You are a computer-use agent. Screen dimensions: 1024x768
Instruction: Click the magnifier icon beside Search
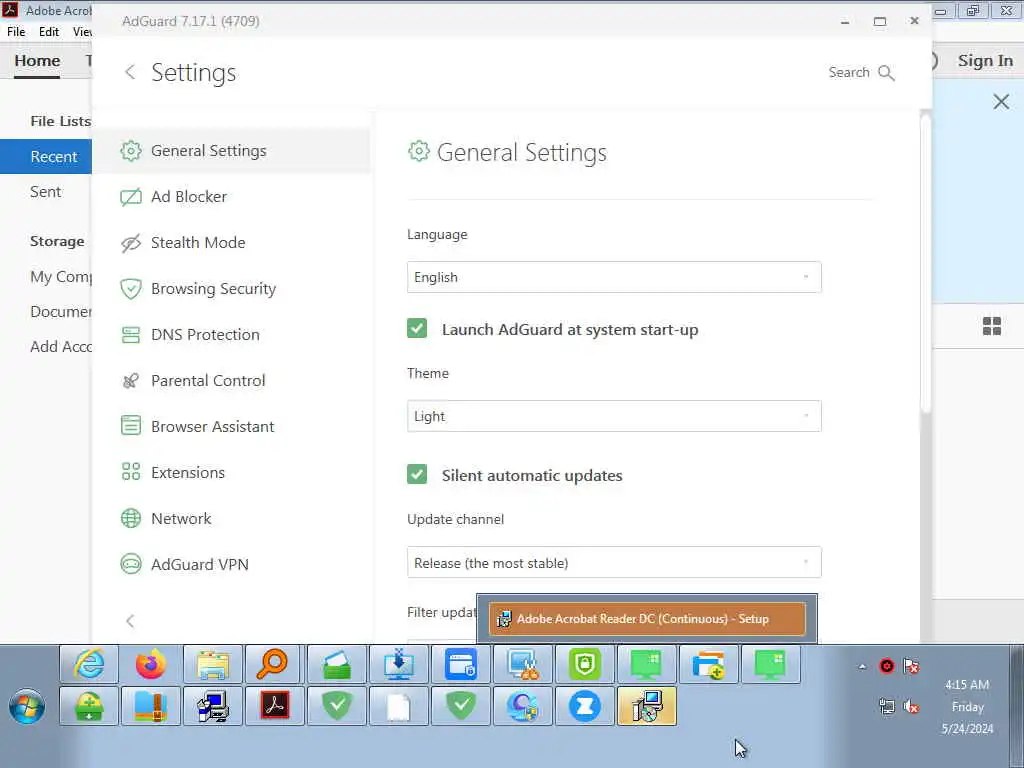click(x=886, y=72)
